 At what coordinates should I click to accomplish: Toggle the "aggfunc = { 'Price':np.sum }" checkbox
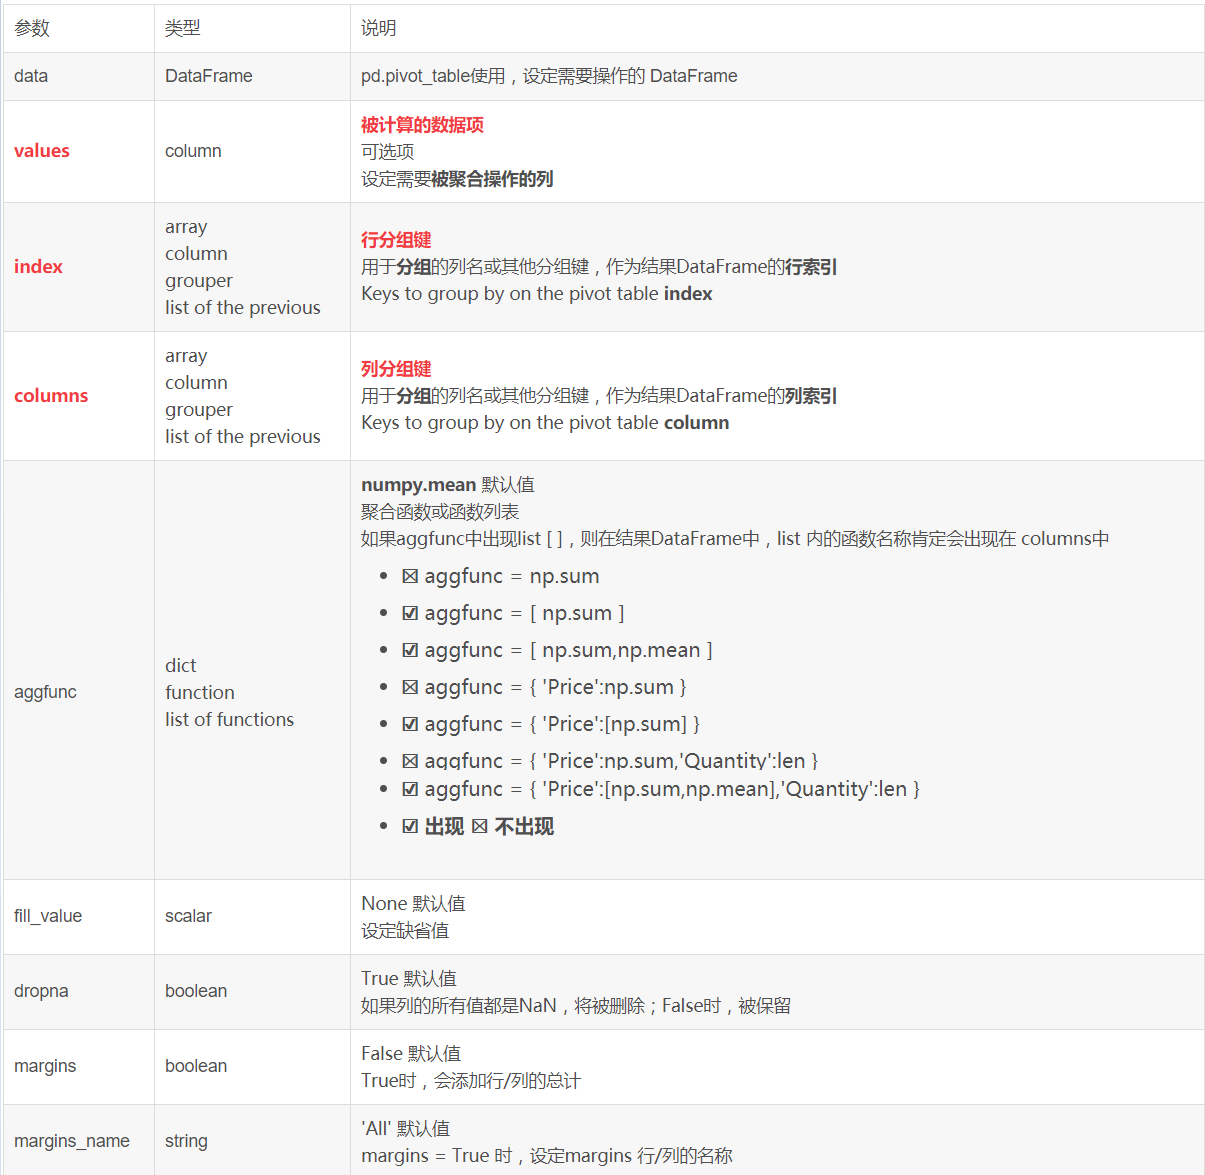coord(410,686)
